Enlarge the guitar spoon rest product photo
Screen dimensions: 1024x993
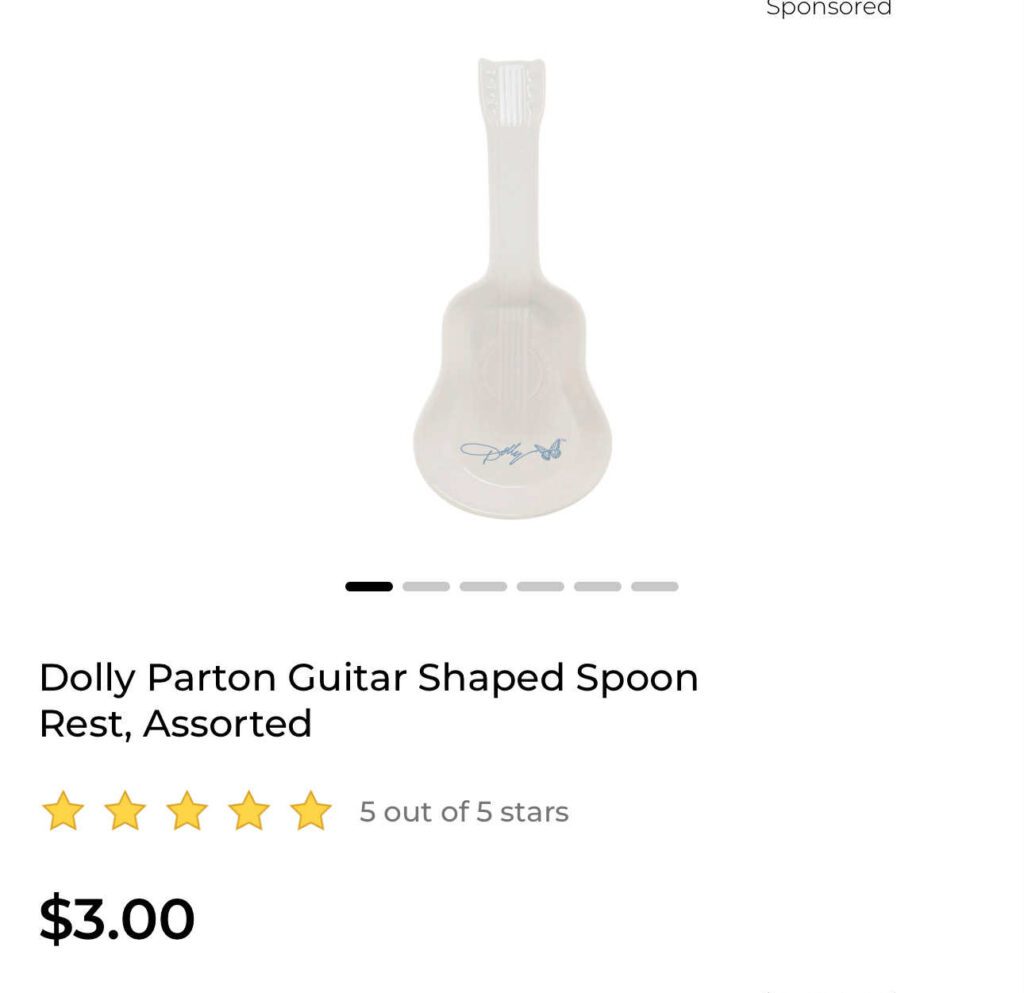point(512,300)
